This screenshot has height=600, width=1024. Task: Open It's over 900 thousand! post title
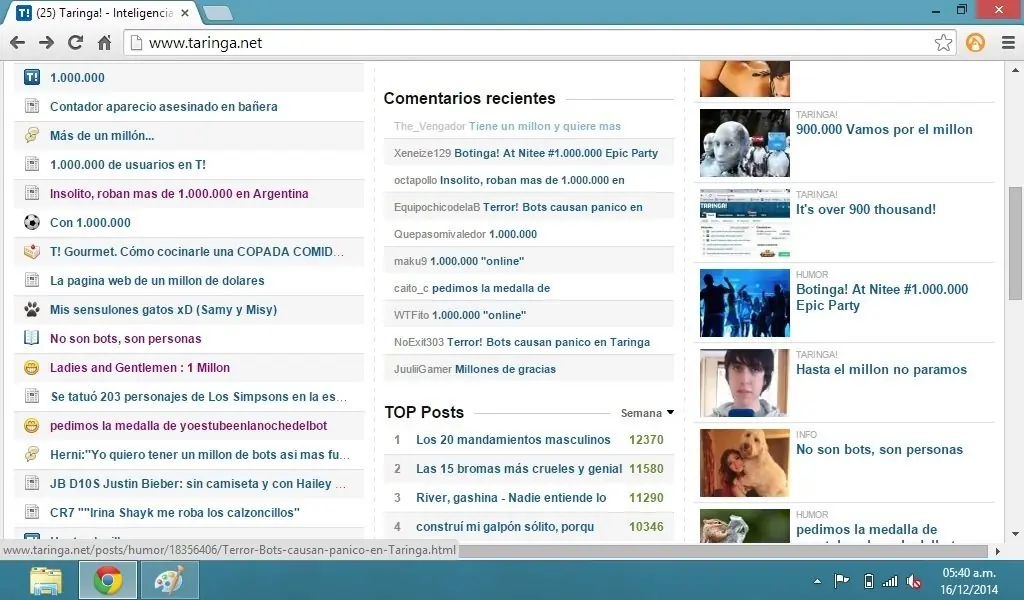(866, 210)
